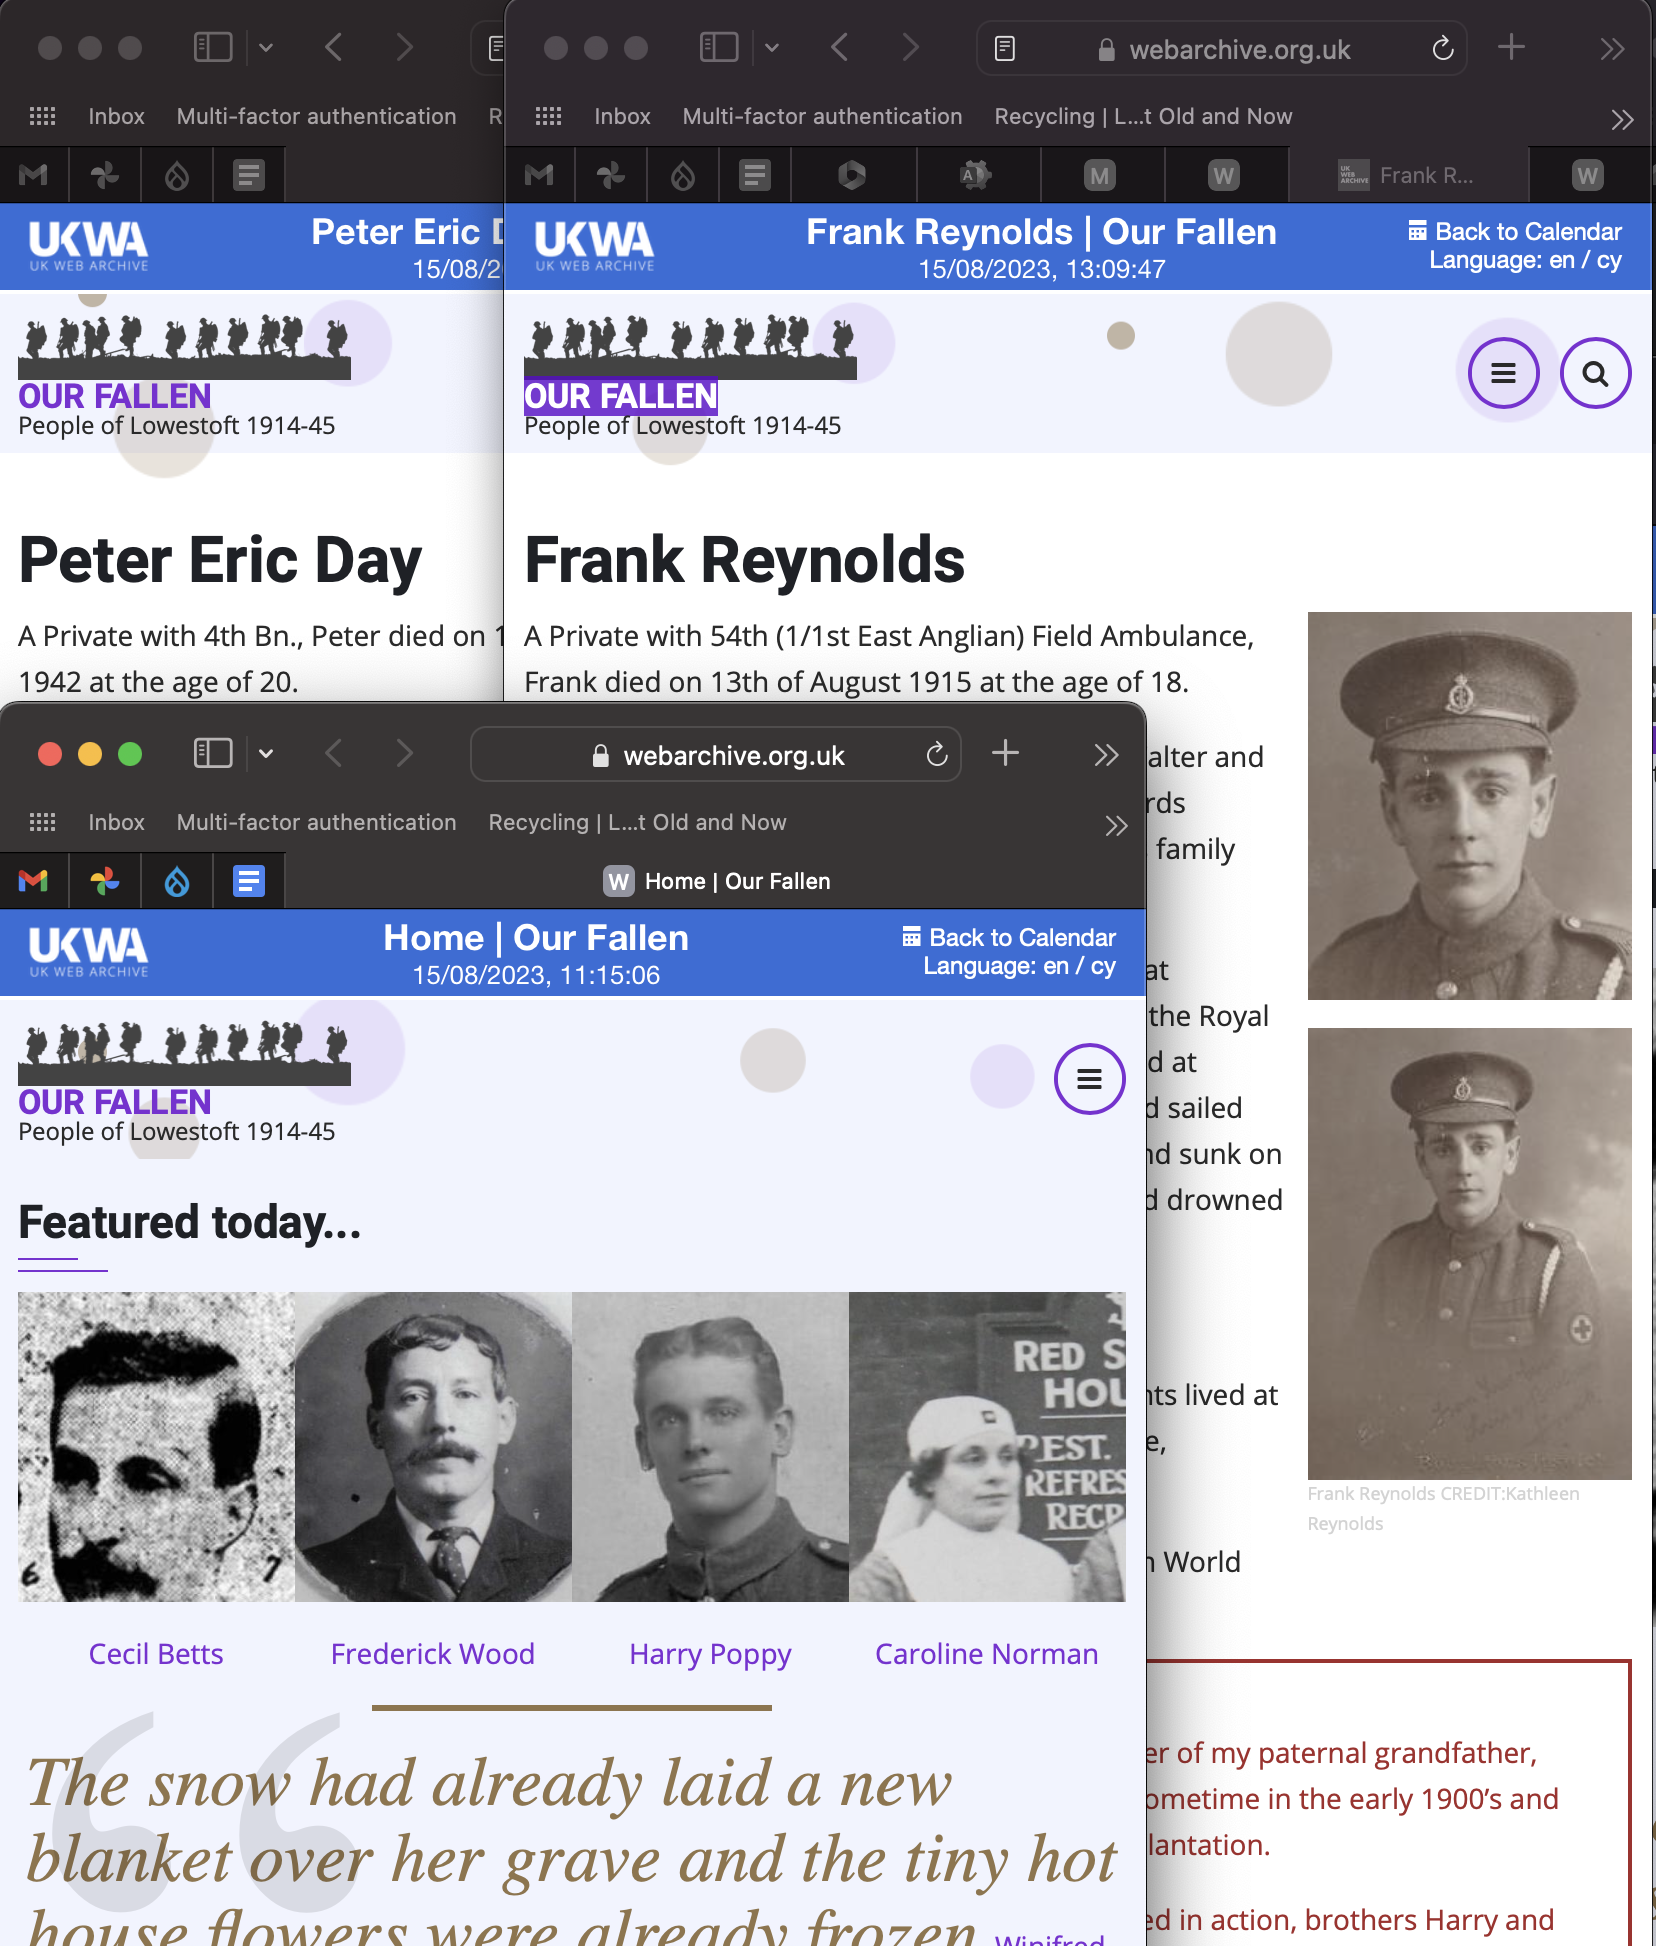
Task: Open the hamburger menu on Home page
Action: (x=1089, y=1079)
